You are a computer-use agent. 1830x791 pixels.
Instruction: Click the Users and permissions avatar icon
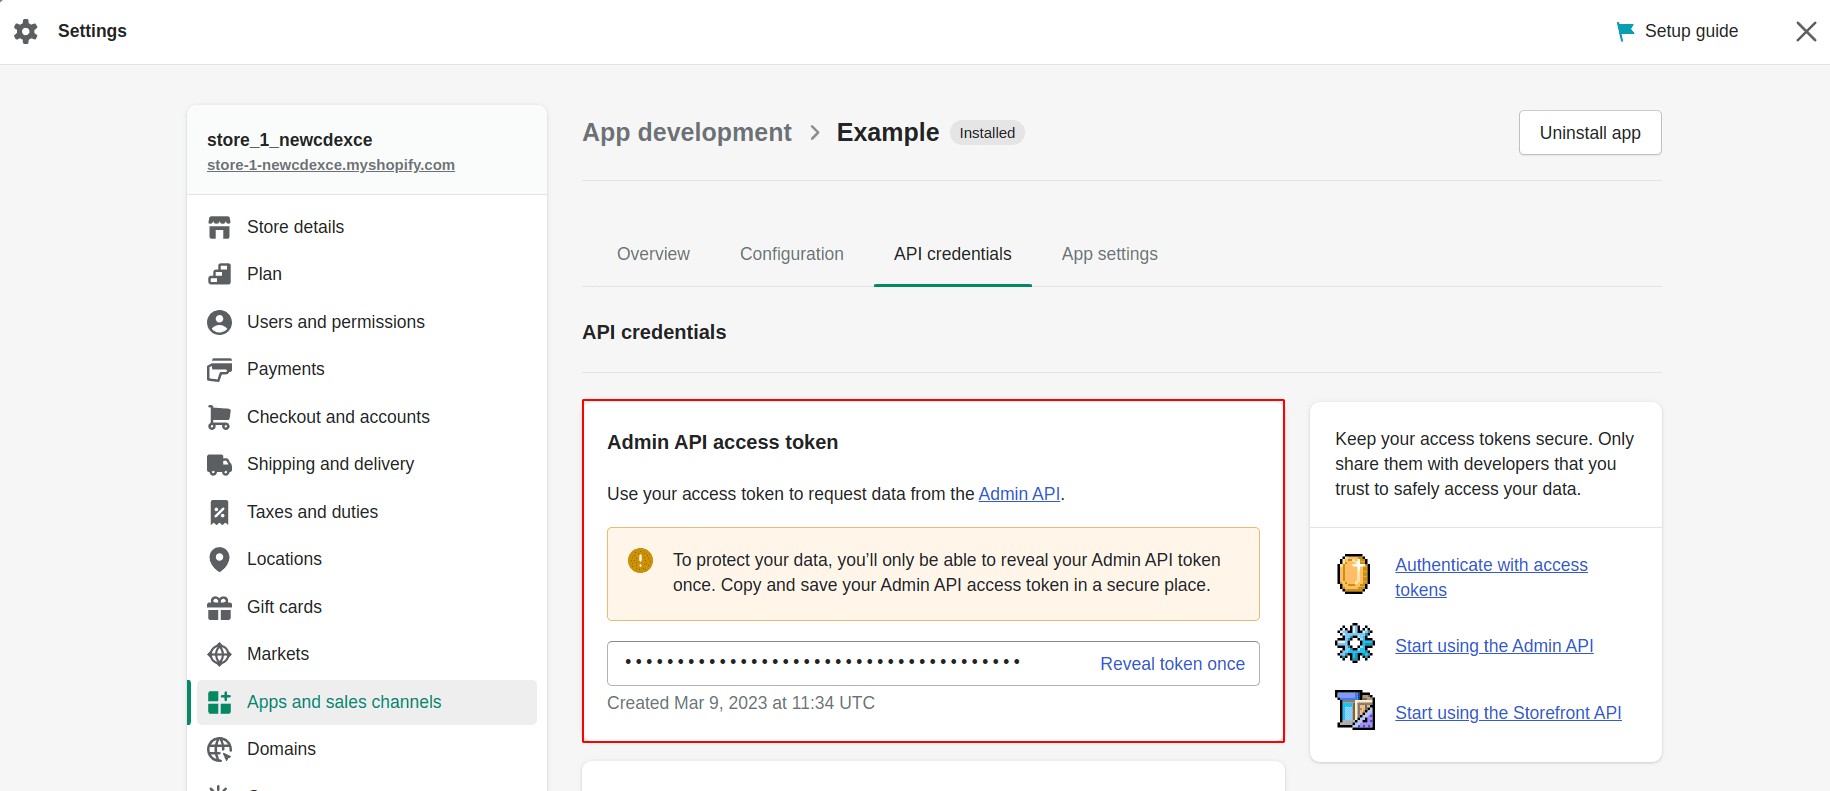click(219, 322)
